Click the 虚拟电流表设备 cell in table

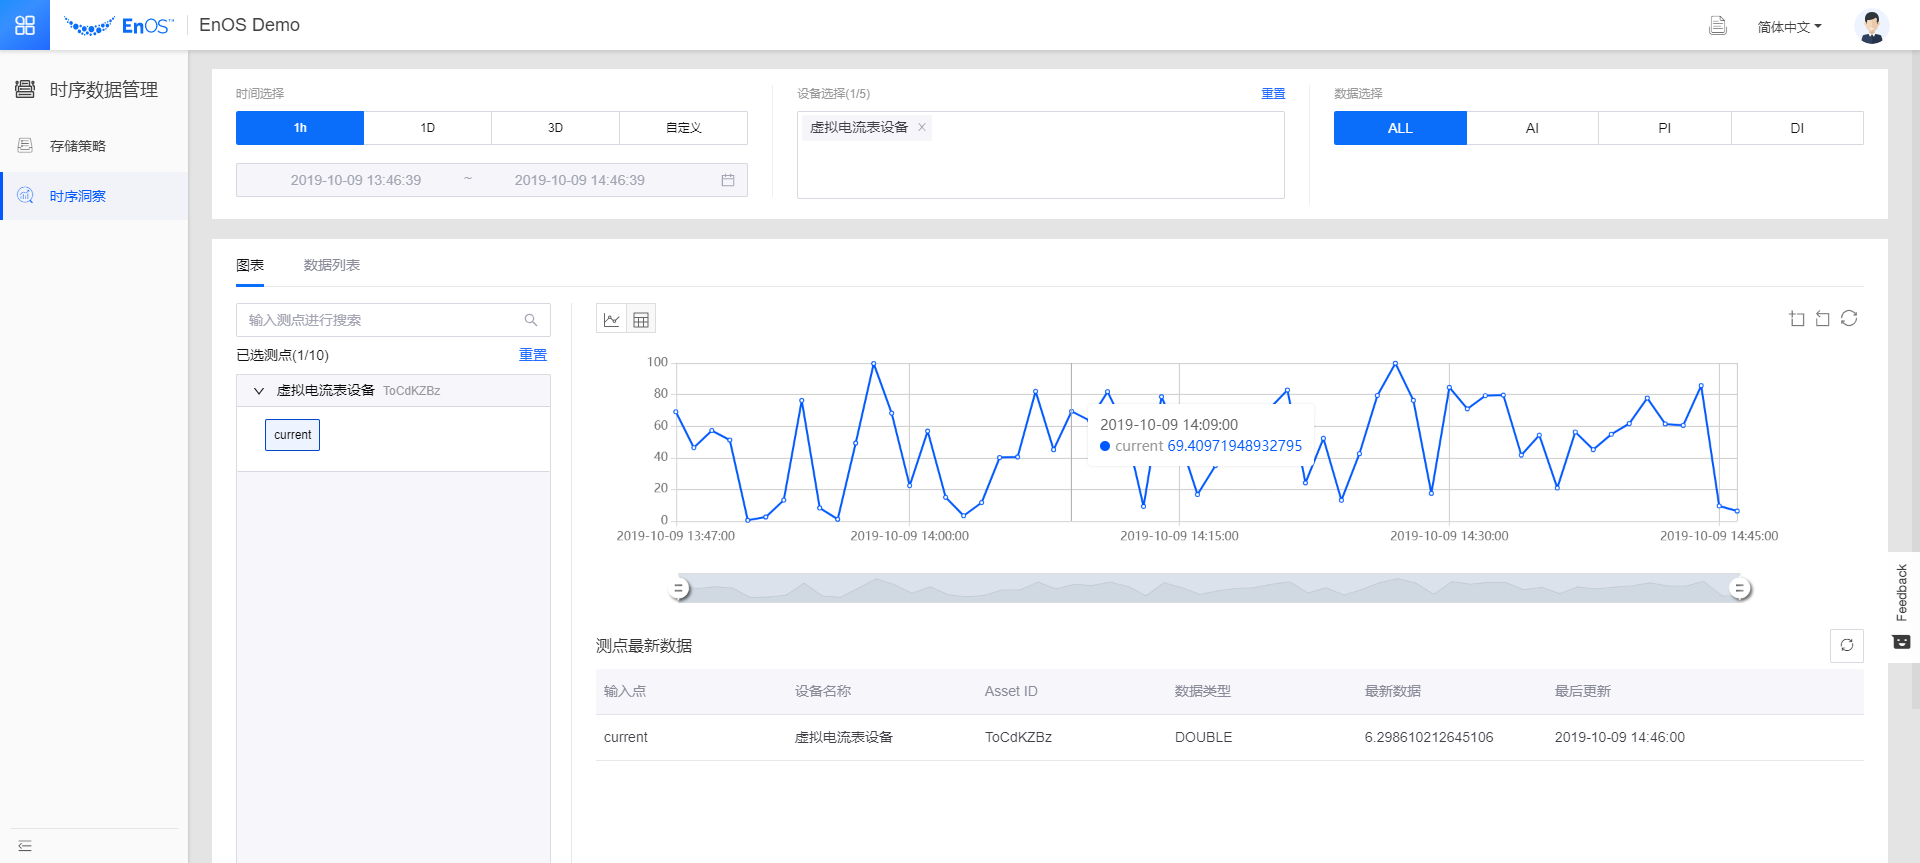(844, 737)
